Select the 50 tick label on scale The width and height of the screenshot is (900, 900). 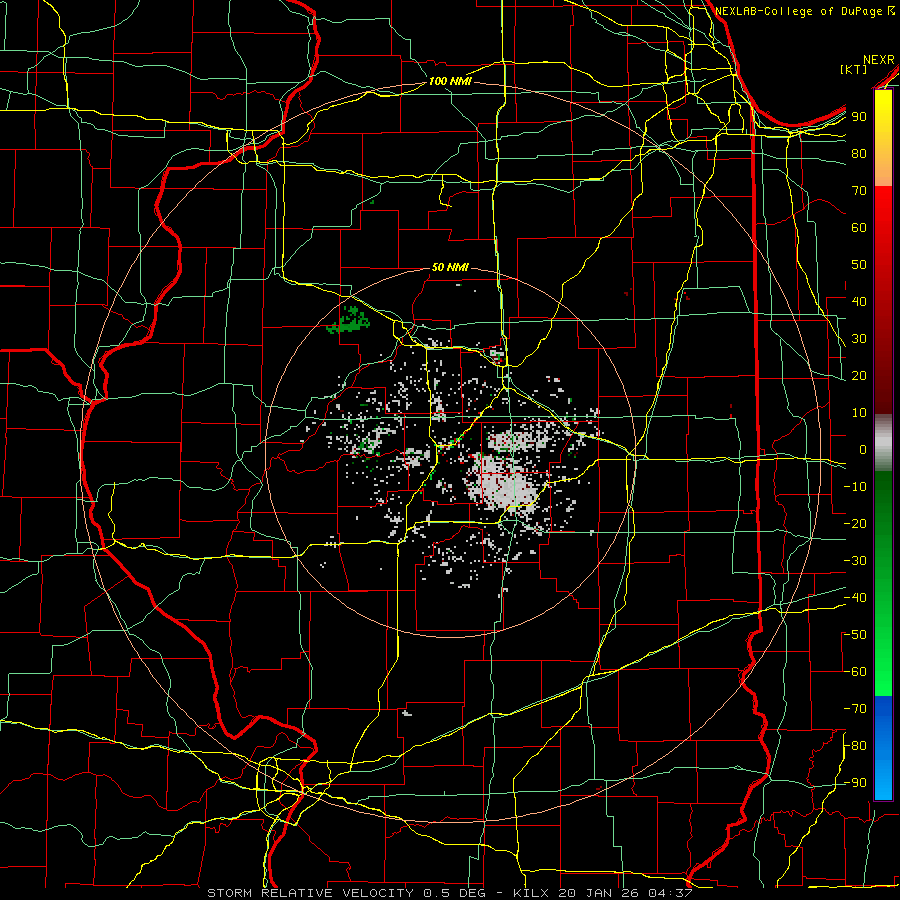tap(859, 265)
